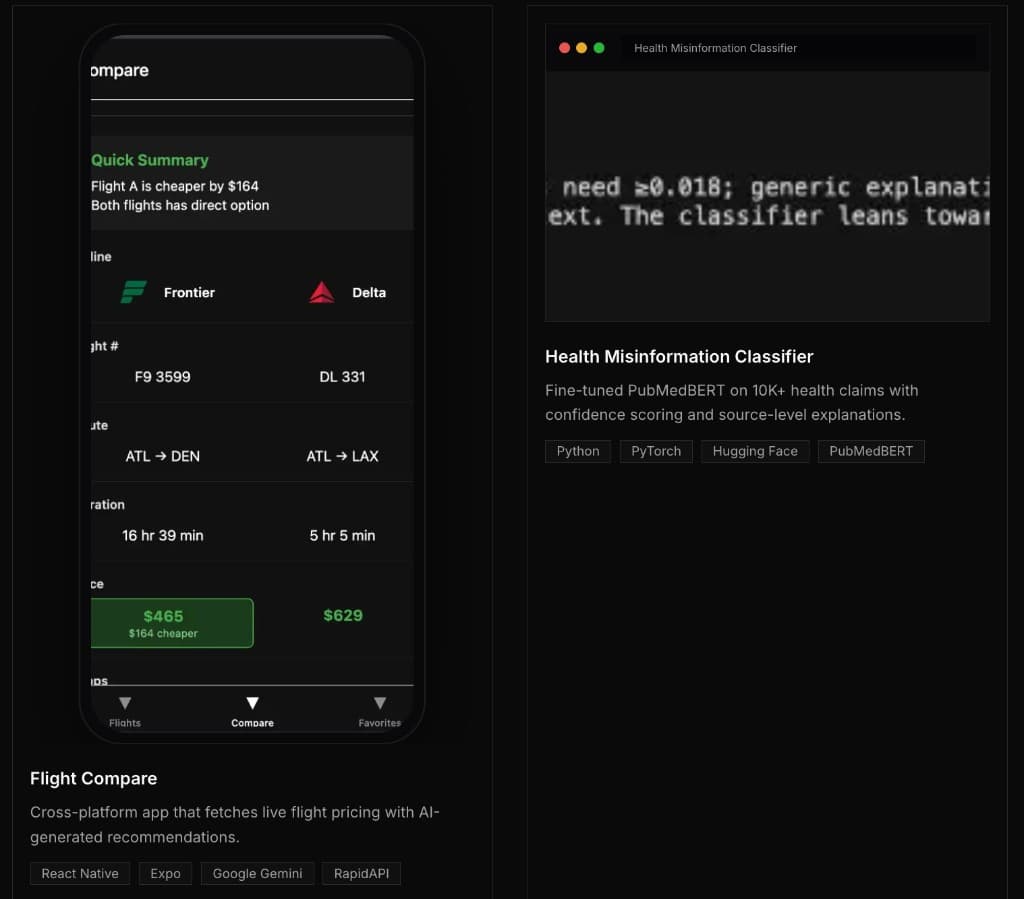Screen dimensions: 1024x899
Task: Click the Quick Summary heading
Action: click(x=150, y=160)
